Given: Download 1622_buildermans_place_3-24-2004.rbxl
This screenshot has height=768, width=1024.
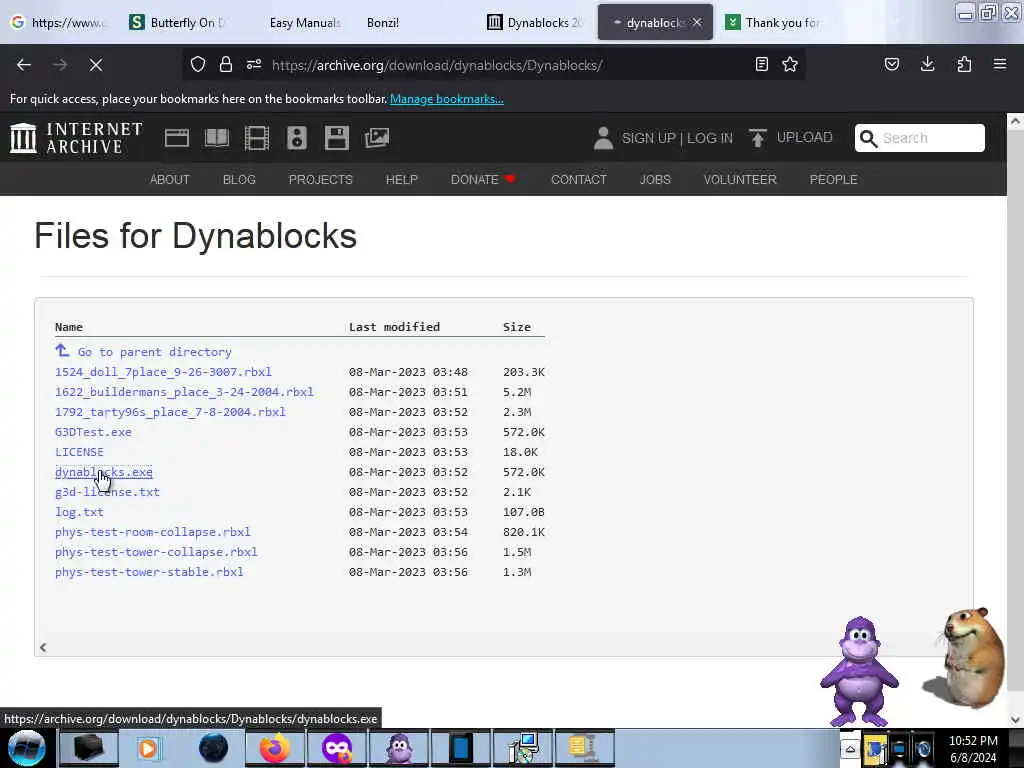Looking at the screenshot, I should tap(184, 392).
